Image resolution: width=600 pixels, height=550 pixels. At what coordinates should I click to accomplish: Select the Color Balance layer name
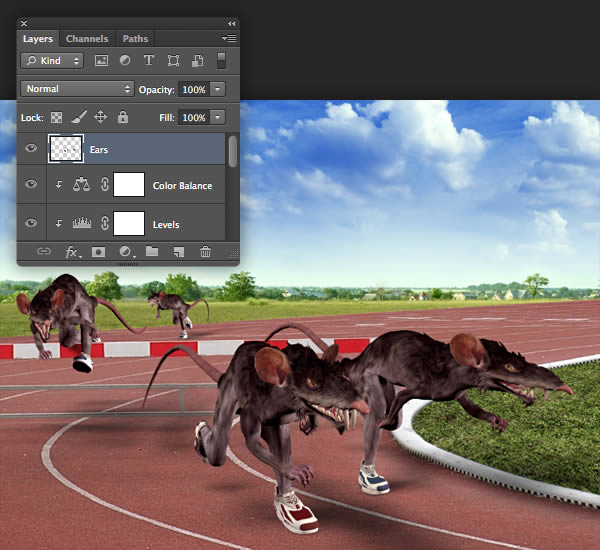point(182,186)
